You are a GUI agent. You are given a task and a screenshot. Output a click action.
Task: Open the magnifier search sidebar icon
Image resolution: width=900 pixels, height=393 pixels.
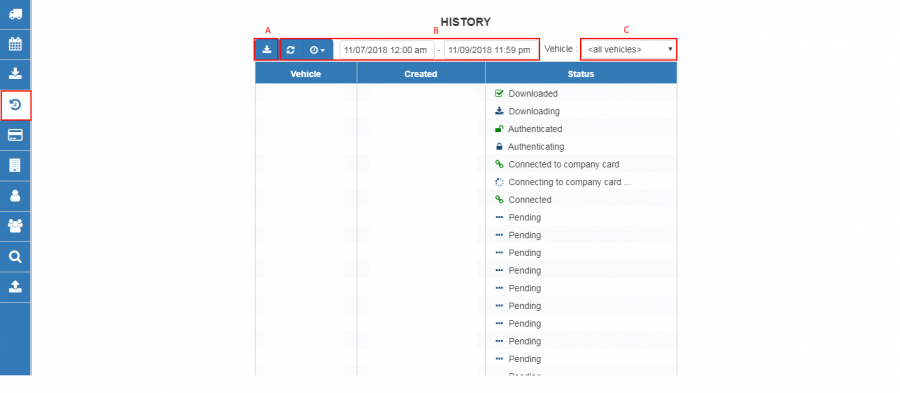tap(15, 256)
